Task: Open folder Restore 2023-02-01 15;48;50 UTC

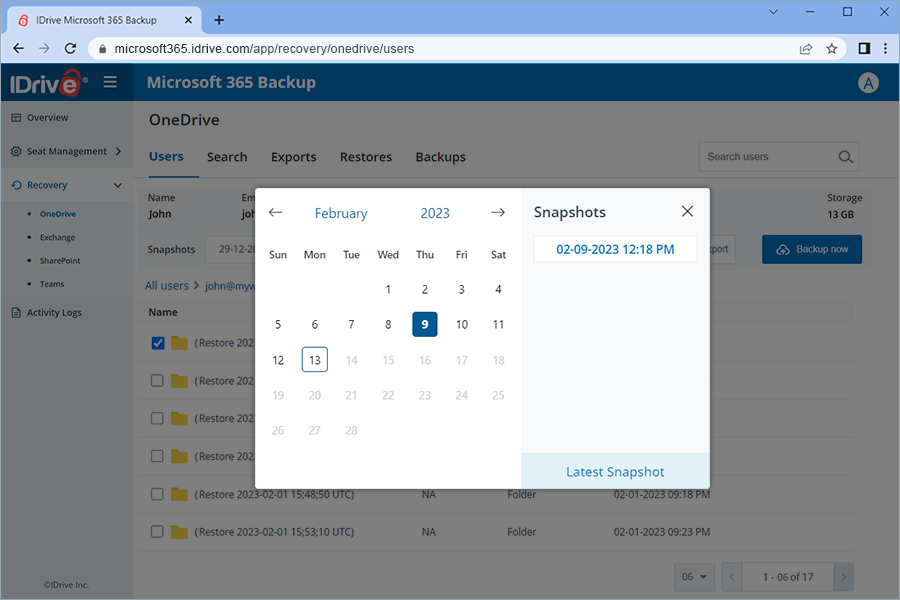Action: [x=274, y=494]
